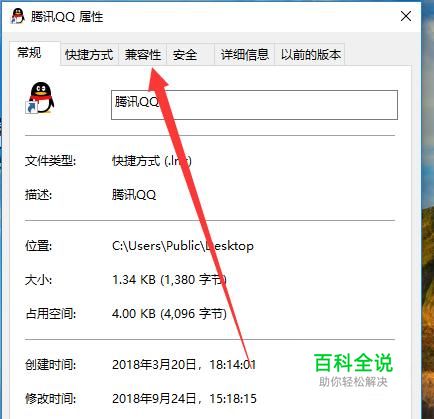Click the file type value 快捷方式 (.lnk)
434x419 pixels.
coord(152,161)
